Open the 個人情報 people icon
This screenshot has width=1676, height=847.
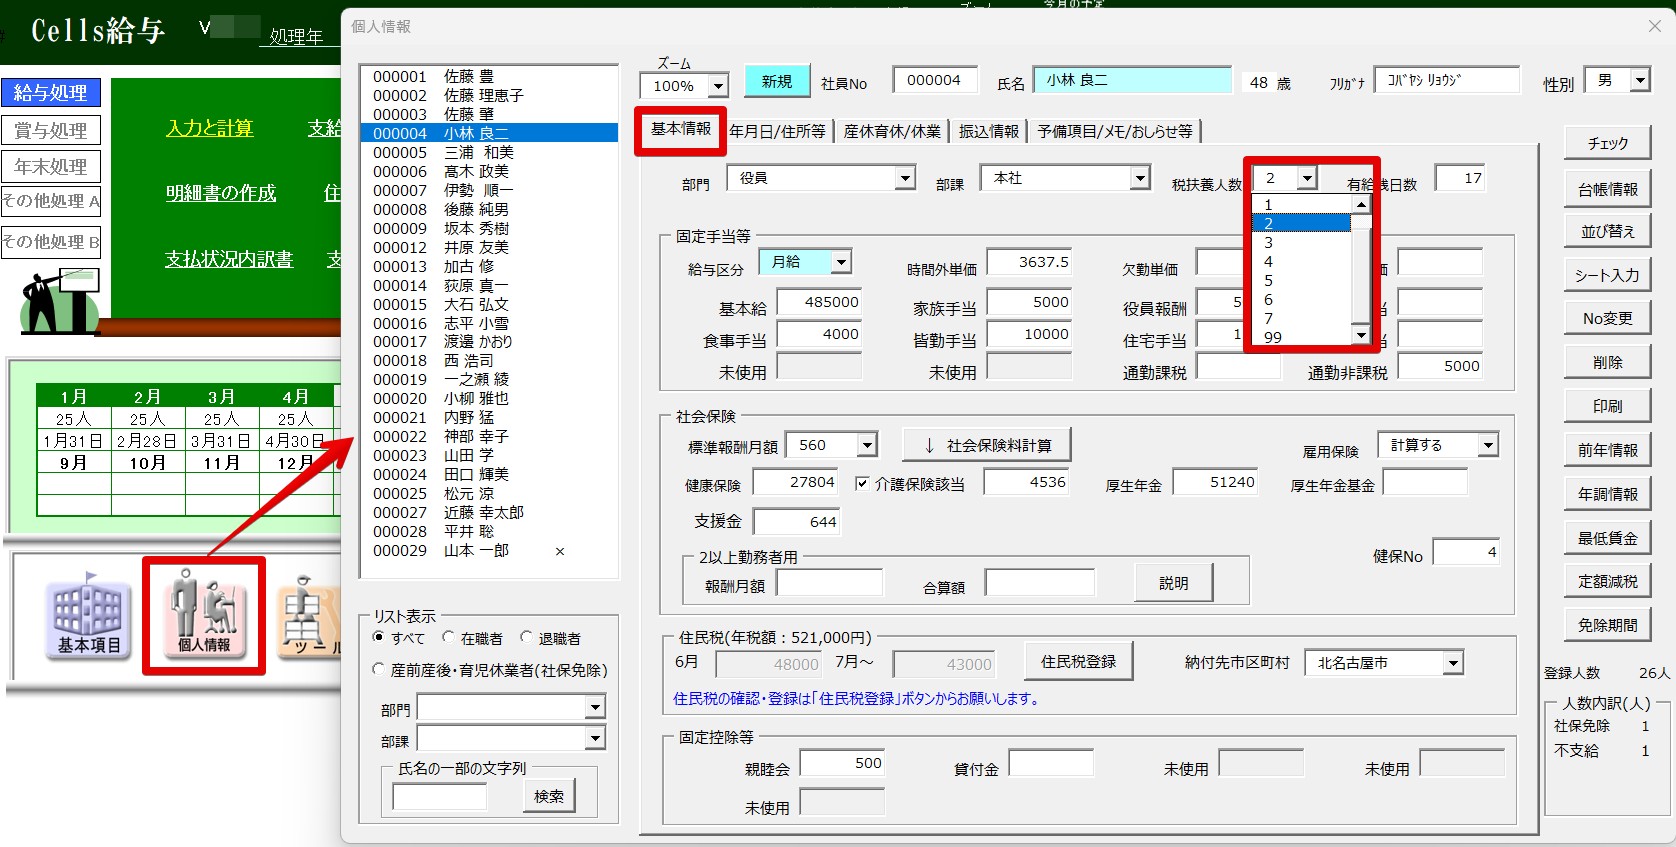click(205, 616)
